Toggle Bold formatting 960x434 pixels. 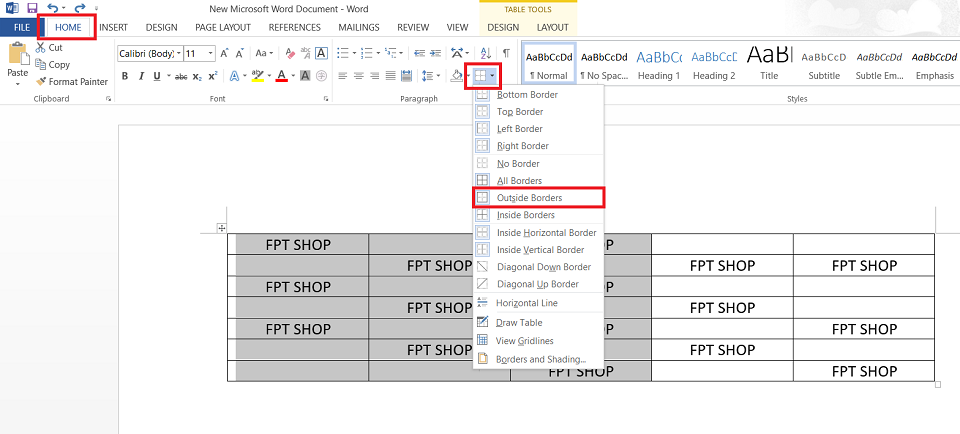[125, 76]
